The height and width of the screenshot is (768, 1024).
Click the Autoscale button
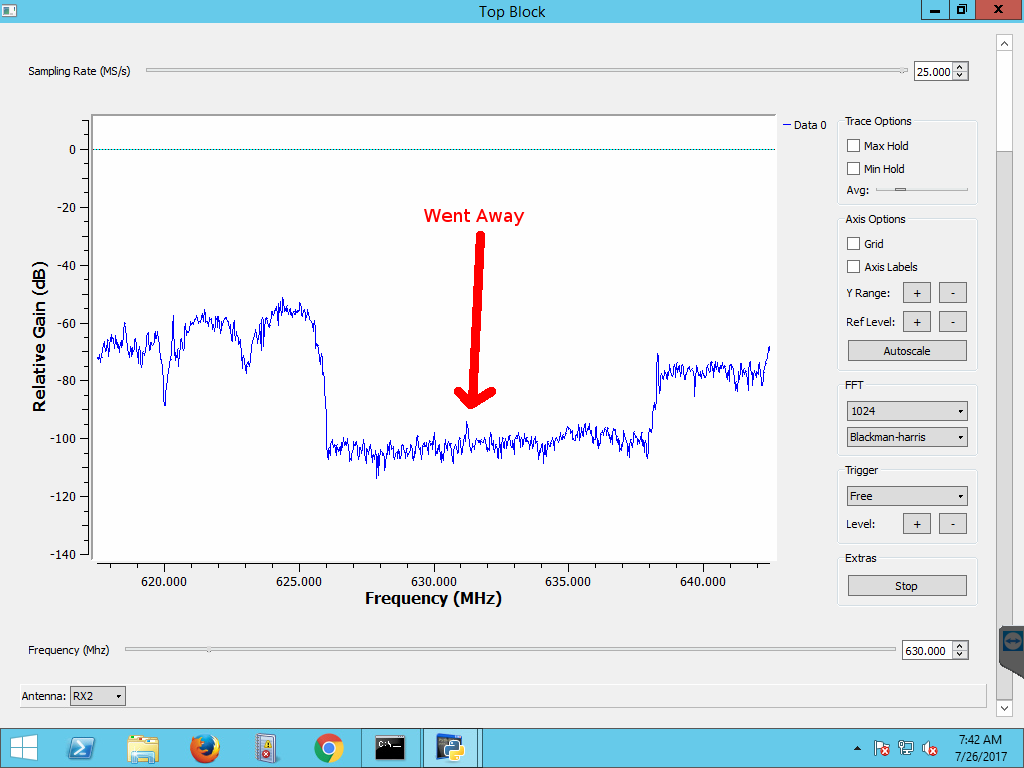906,351
